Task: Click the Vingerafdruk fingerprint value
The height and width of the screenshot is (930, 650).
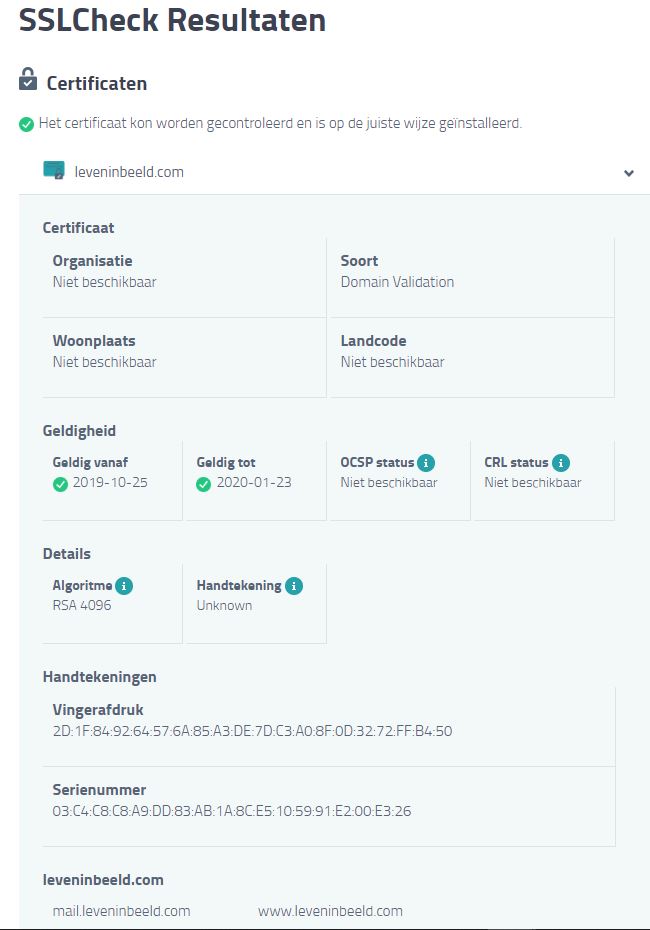Action: pos(252,731)
